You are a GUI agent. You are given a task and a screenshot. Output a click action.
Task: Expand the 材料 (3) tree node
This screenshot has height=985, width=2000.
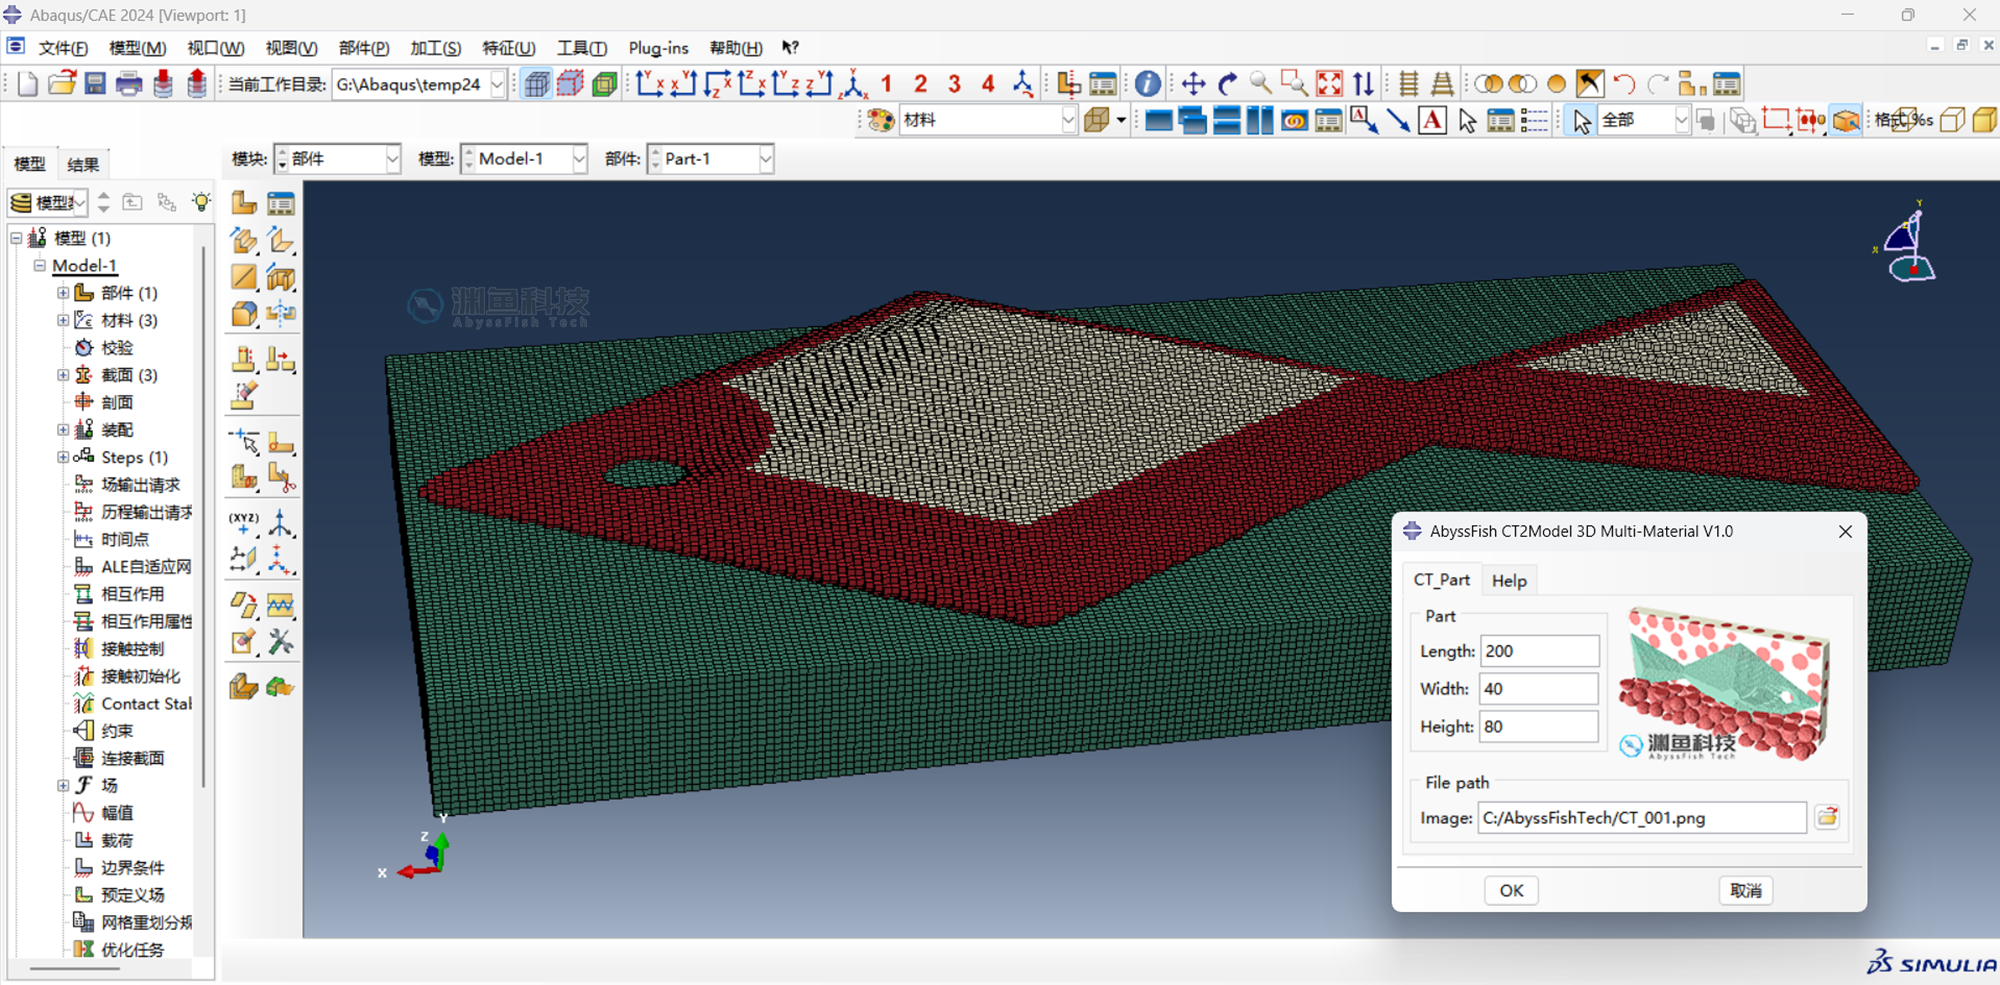(63, 320)
